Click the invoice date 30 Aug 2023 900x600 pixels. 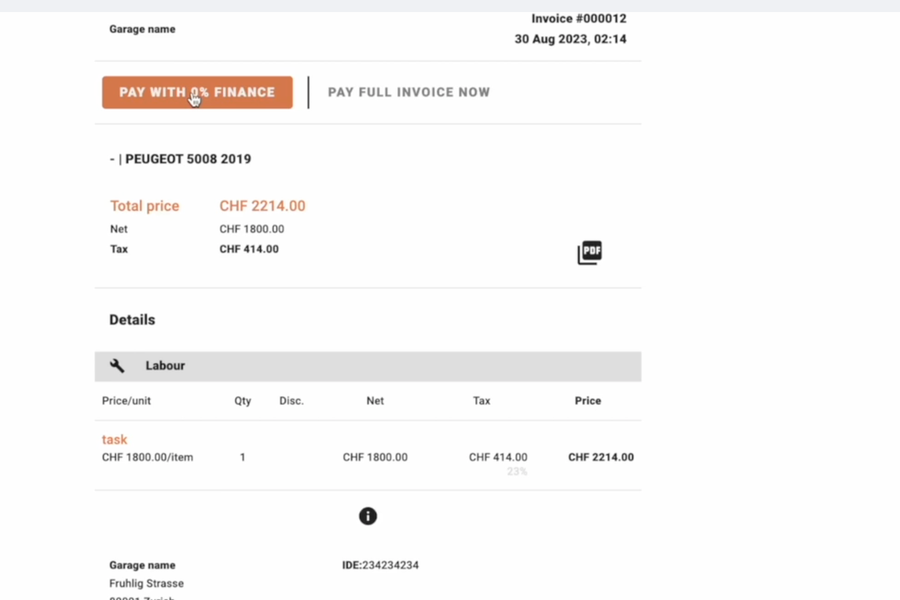[570, 39]
